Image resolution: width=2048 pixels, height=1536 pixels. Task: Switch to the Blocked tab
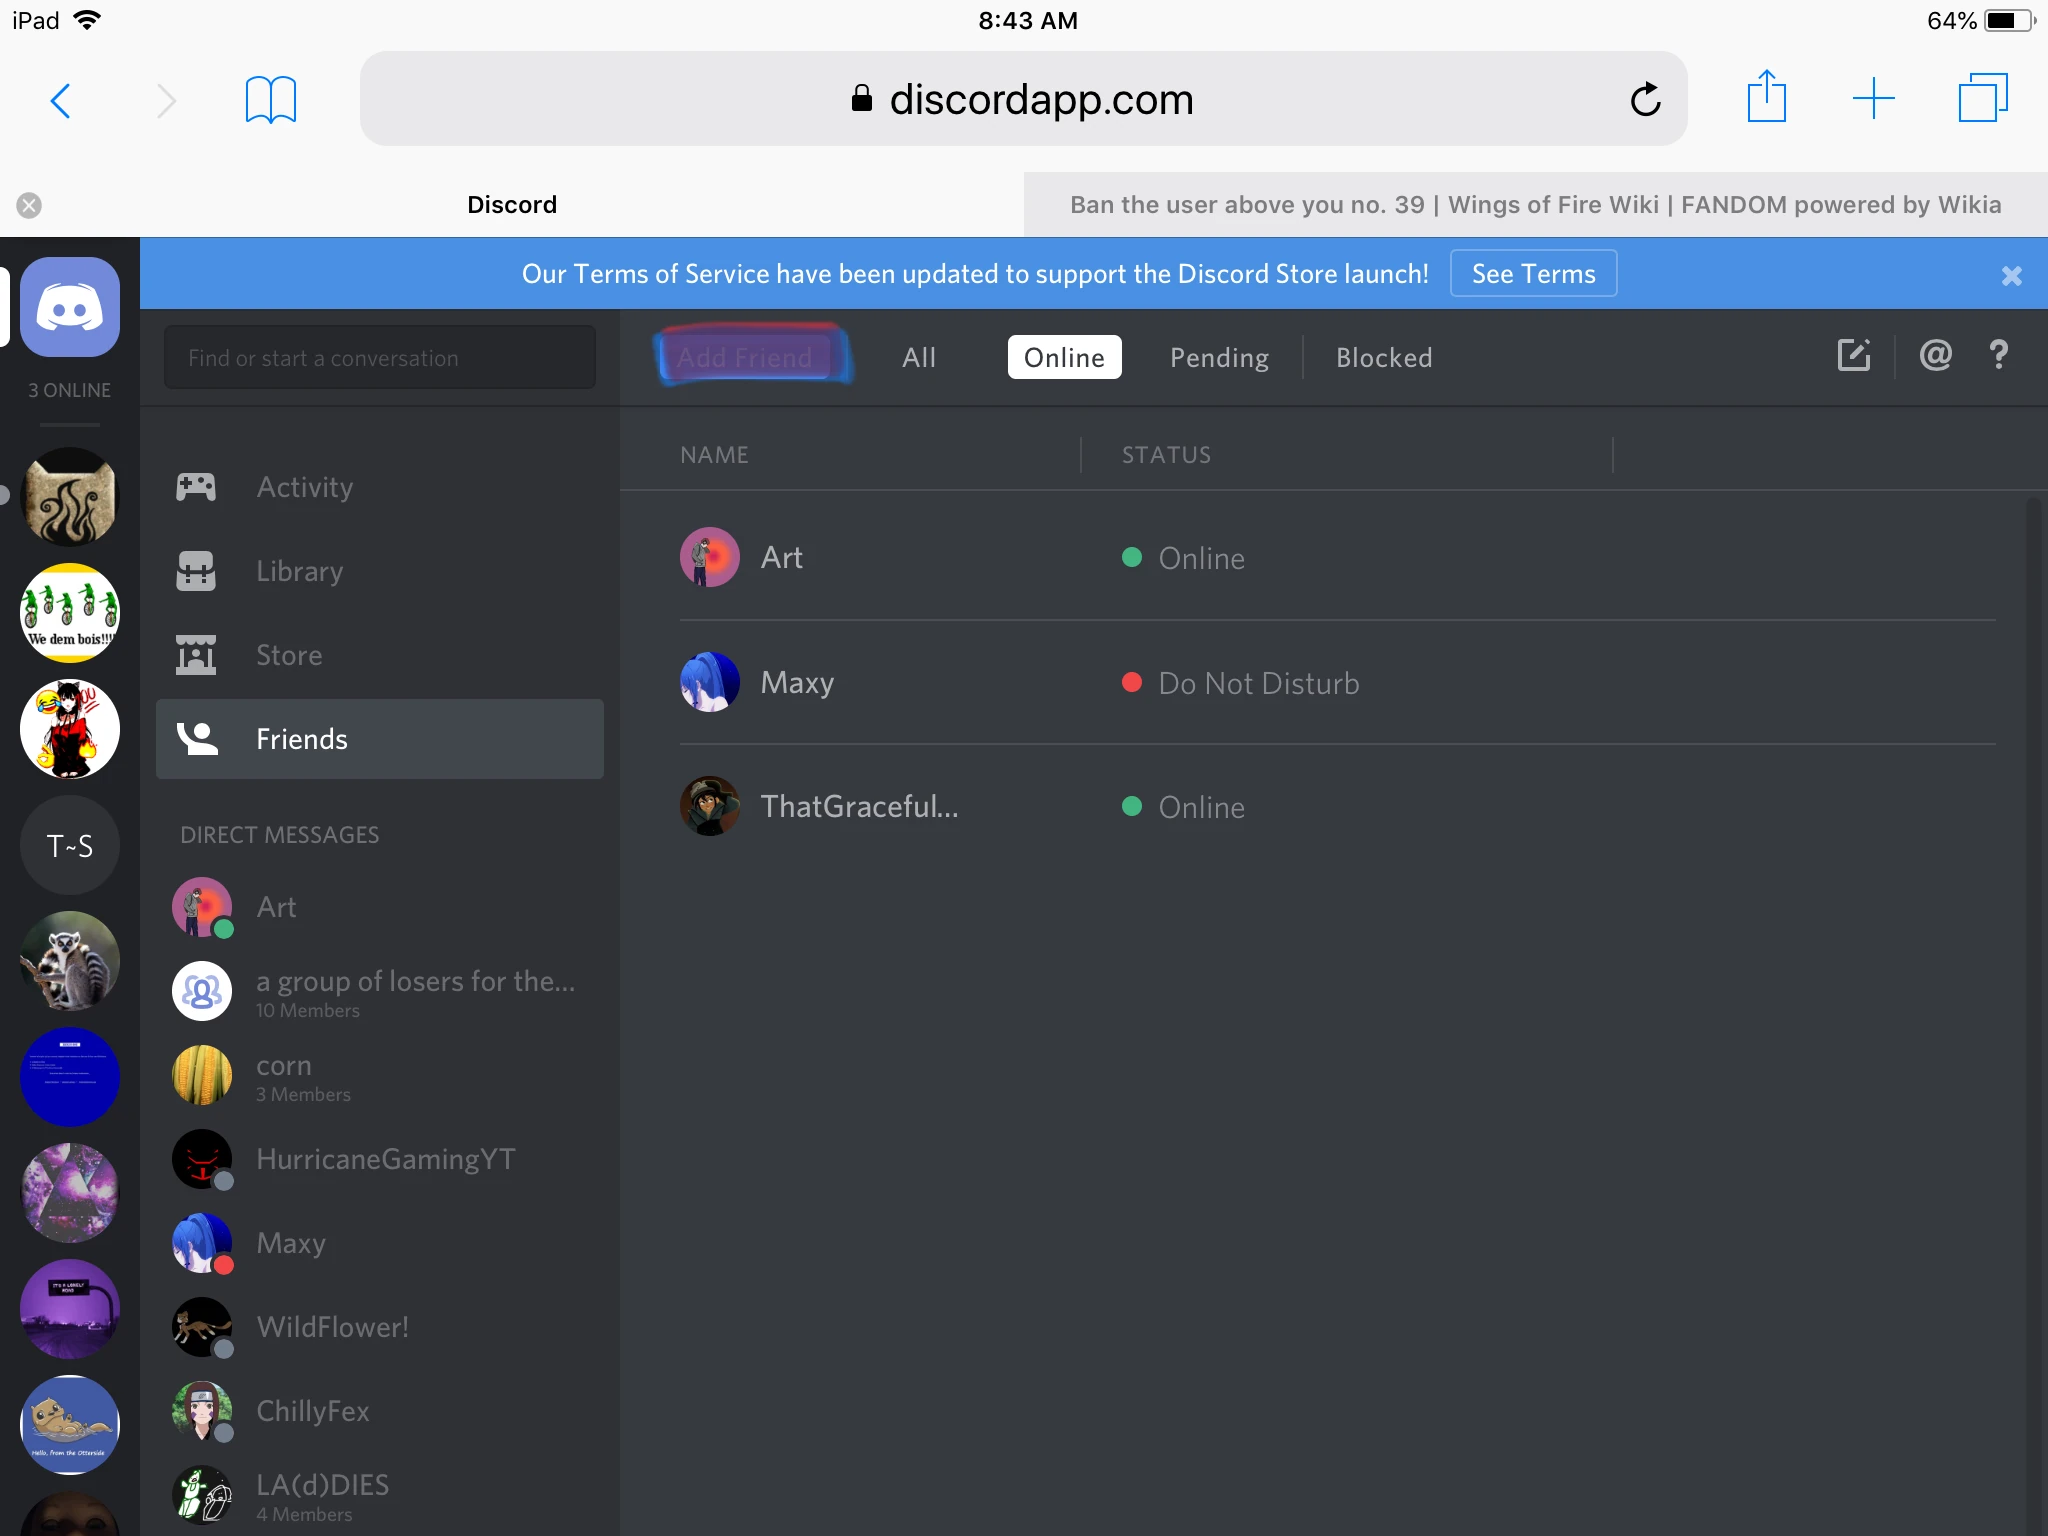[1383, 357]
